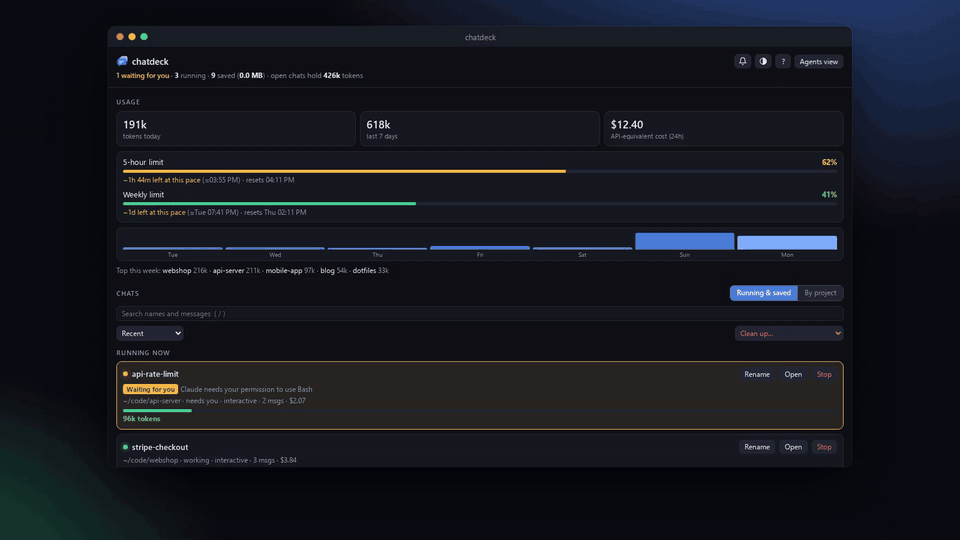The width and height of the screenshot is (960, 540).
Task: Stop the api-rate-limit chat
Action: 824,374
